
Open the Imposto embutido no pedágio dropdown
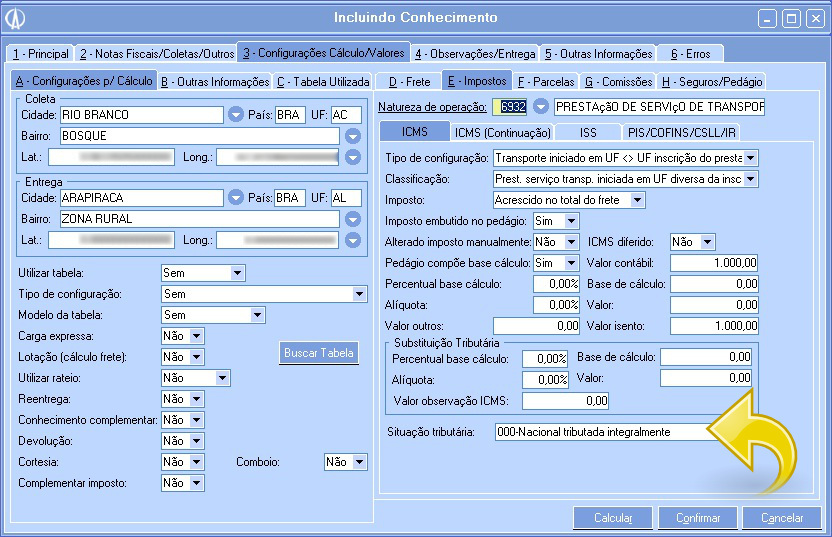(571, 220)
